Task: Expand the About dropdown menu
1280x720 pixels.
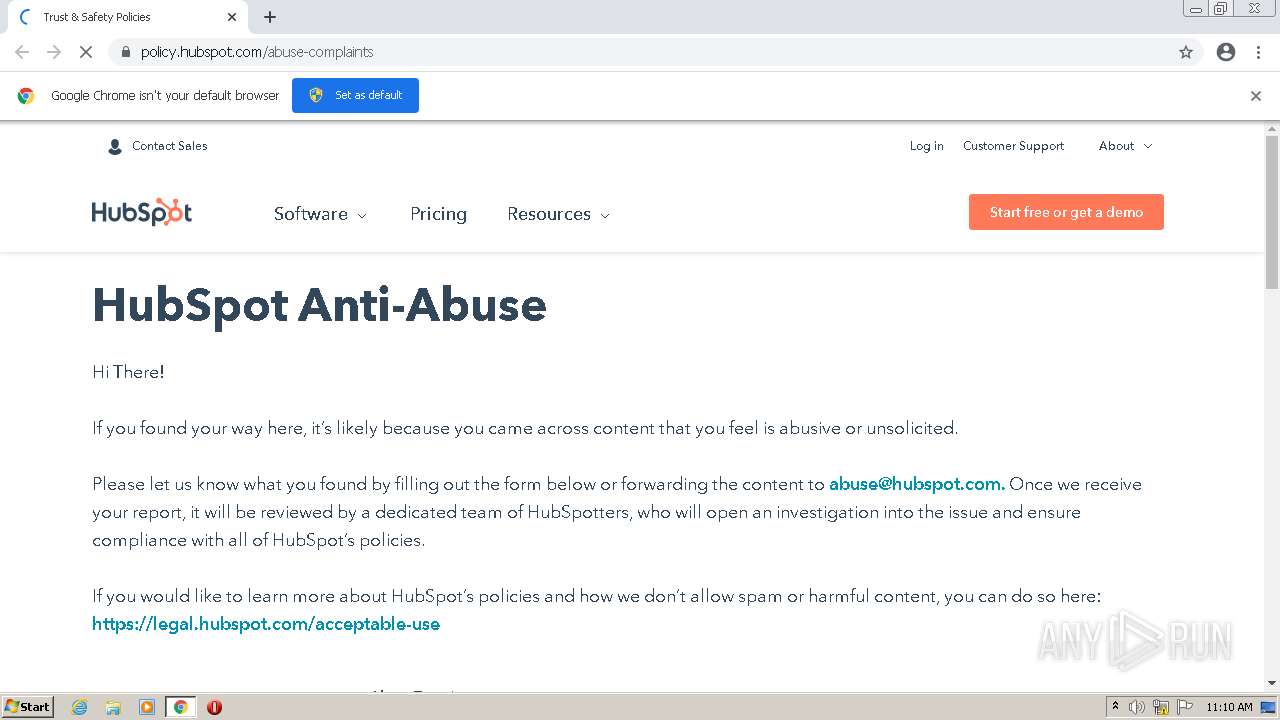Action: pyautogui.click(x=1125, y=146)
